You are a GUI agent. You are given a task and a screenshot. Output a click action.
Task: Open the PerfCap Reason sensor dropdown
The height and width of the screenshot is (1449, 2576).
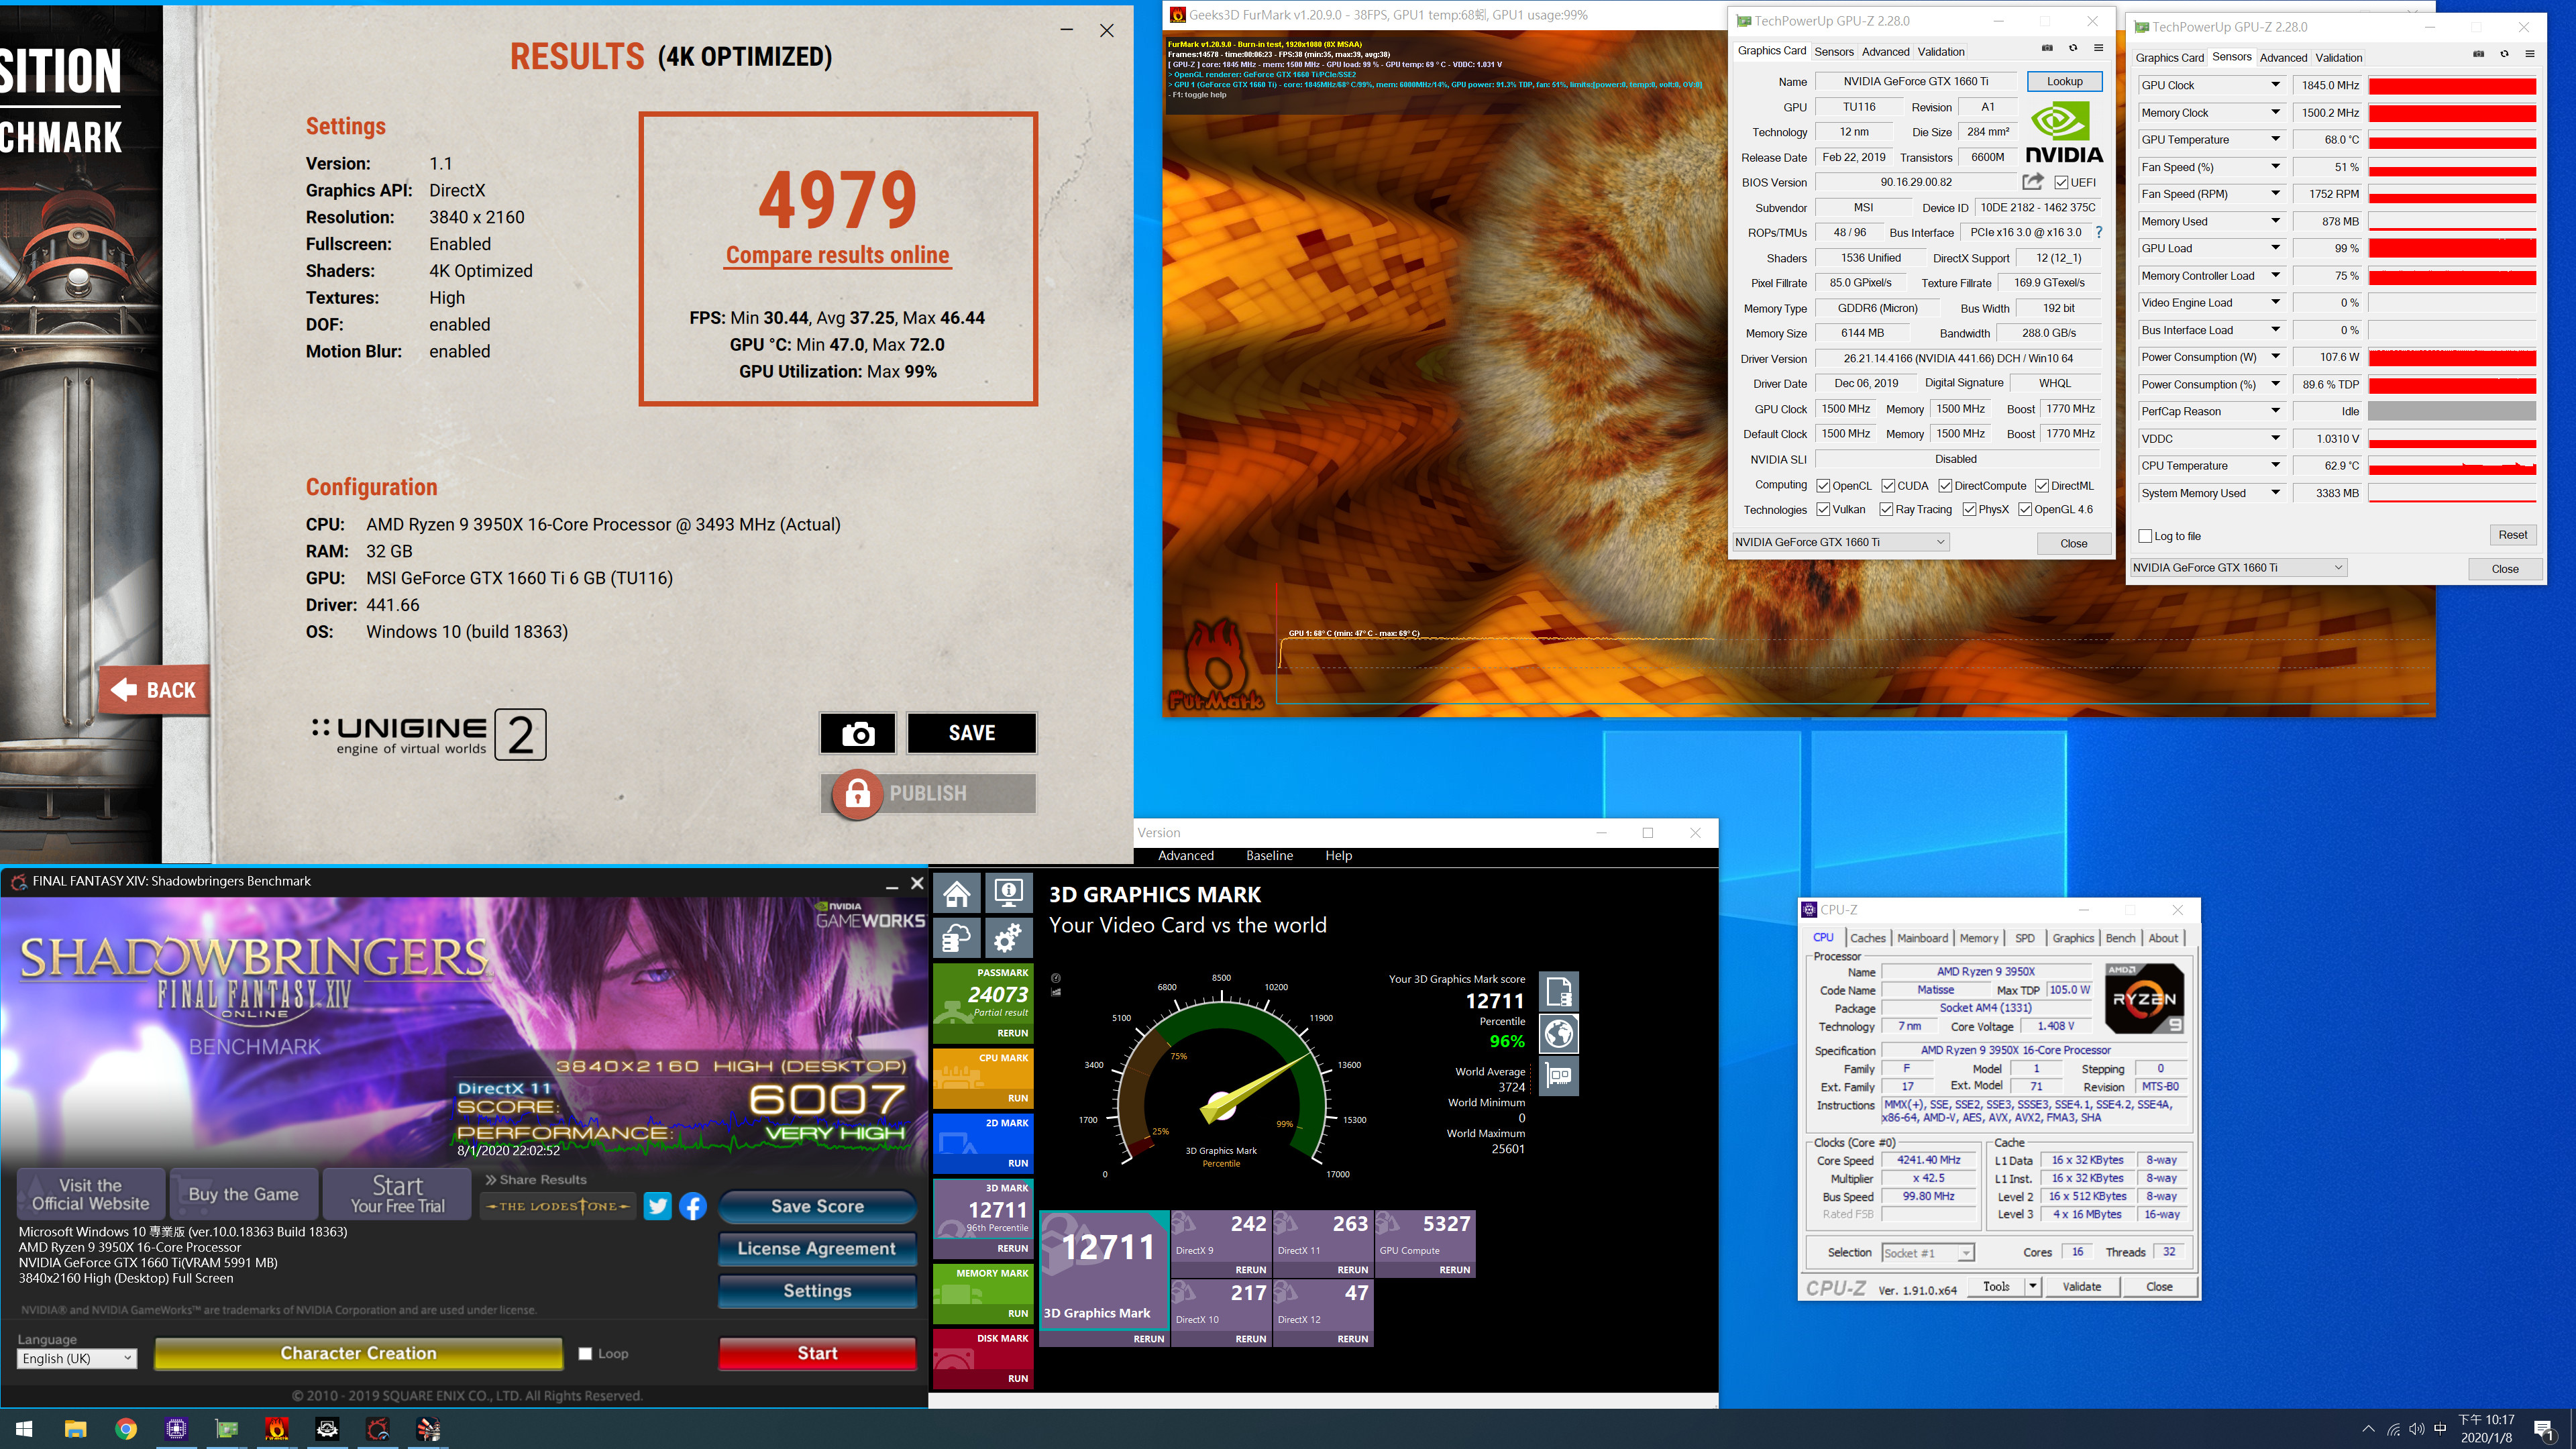[2276, 411]
